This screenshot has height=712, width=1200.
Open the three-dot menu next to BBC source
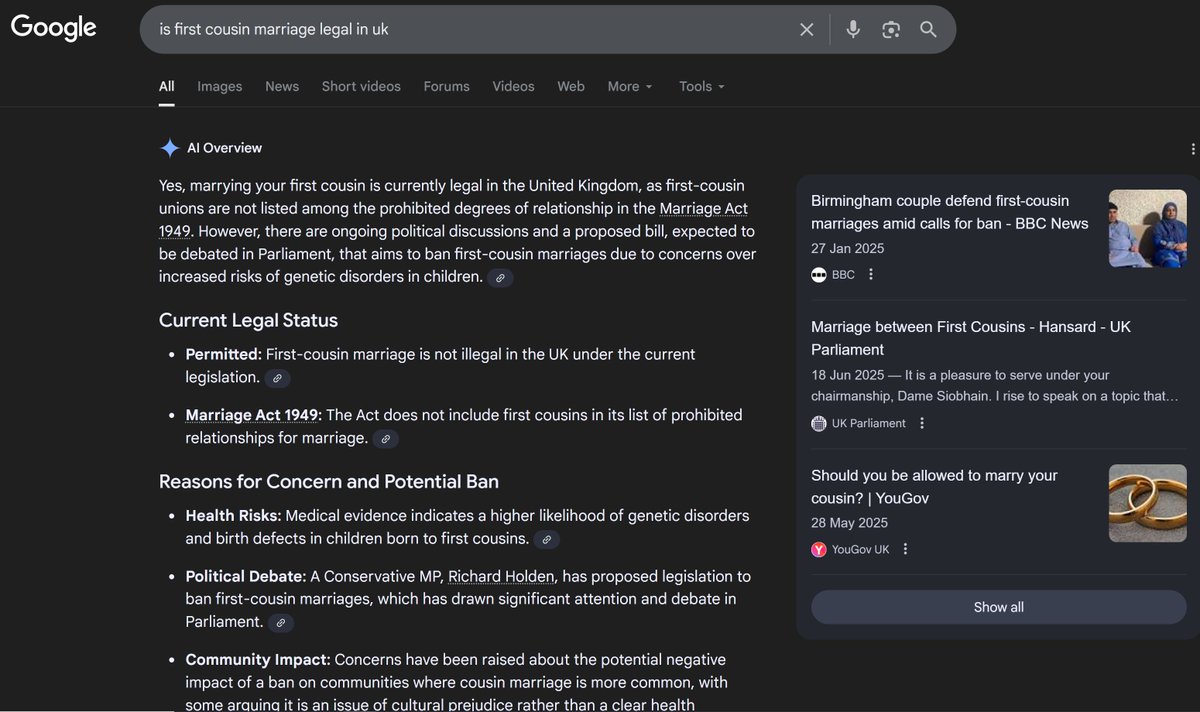(x=871, y=274)
